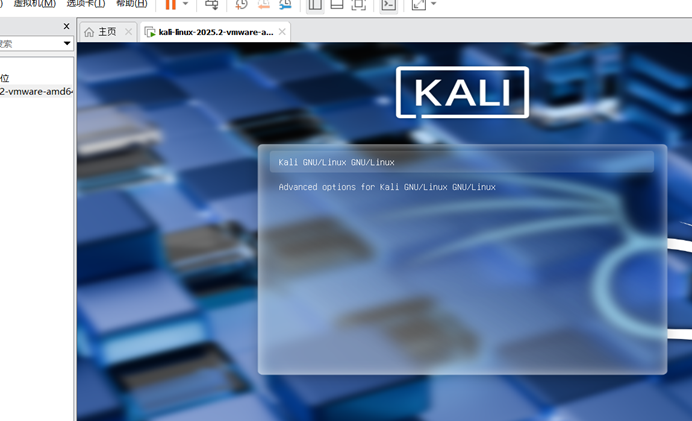Click the library search input field

tap(30, 44)
